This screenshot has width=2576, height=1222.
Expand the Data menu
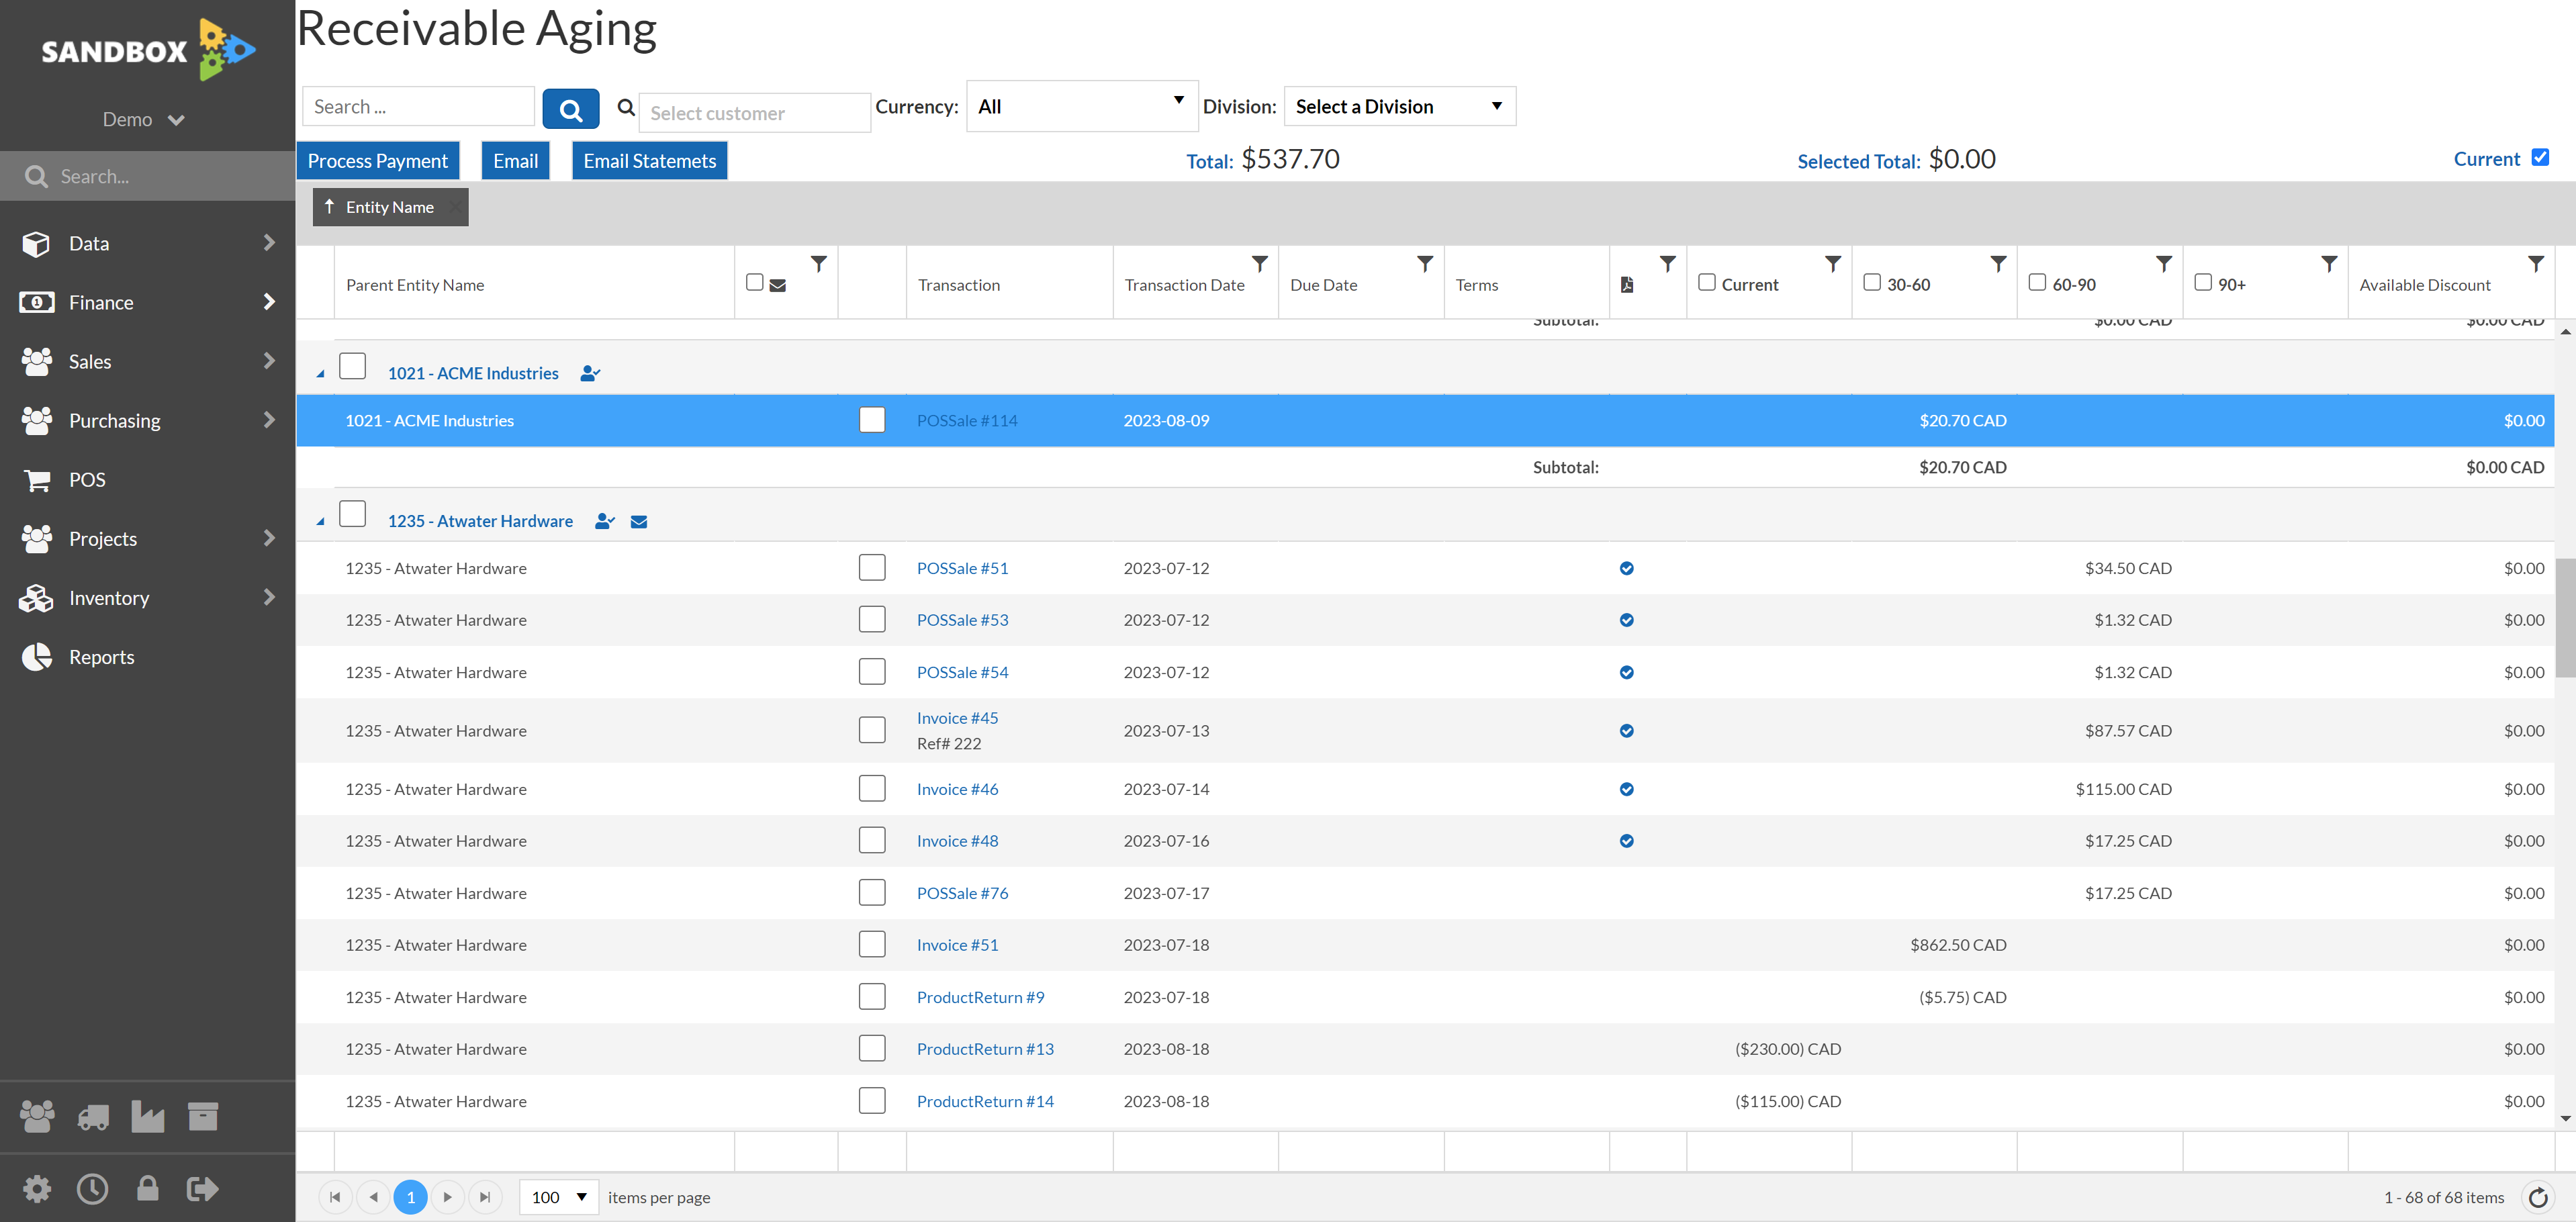[x=148, y=243]
